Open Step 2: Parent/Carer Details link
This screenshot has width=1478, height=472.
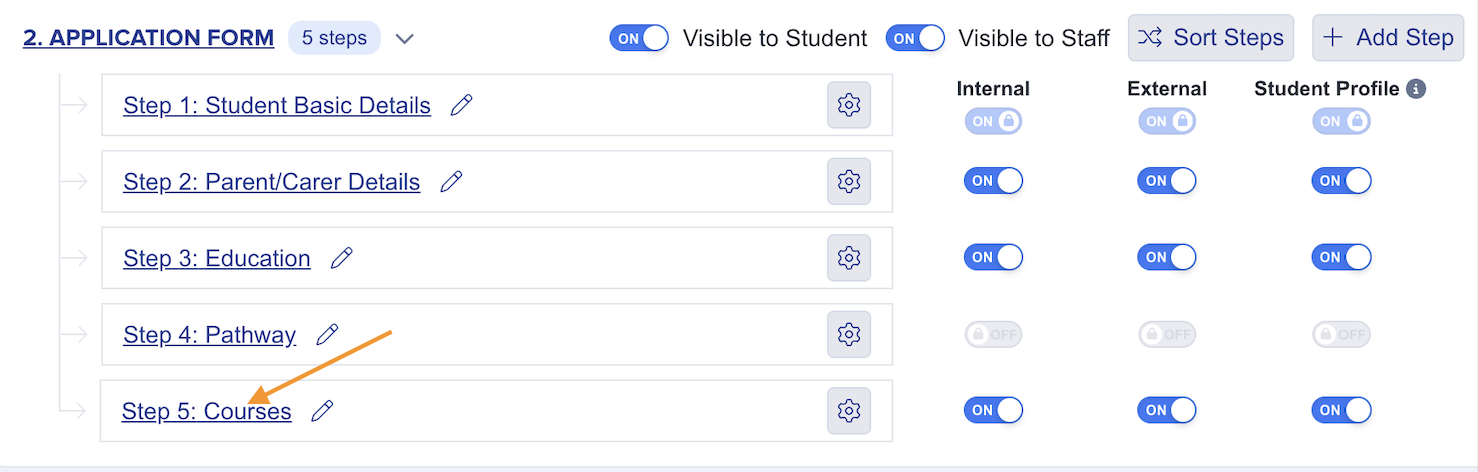click(272, 182)
